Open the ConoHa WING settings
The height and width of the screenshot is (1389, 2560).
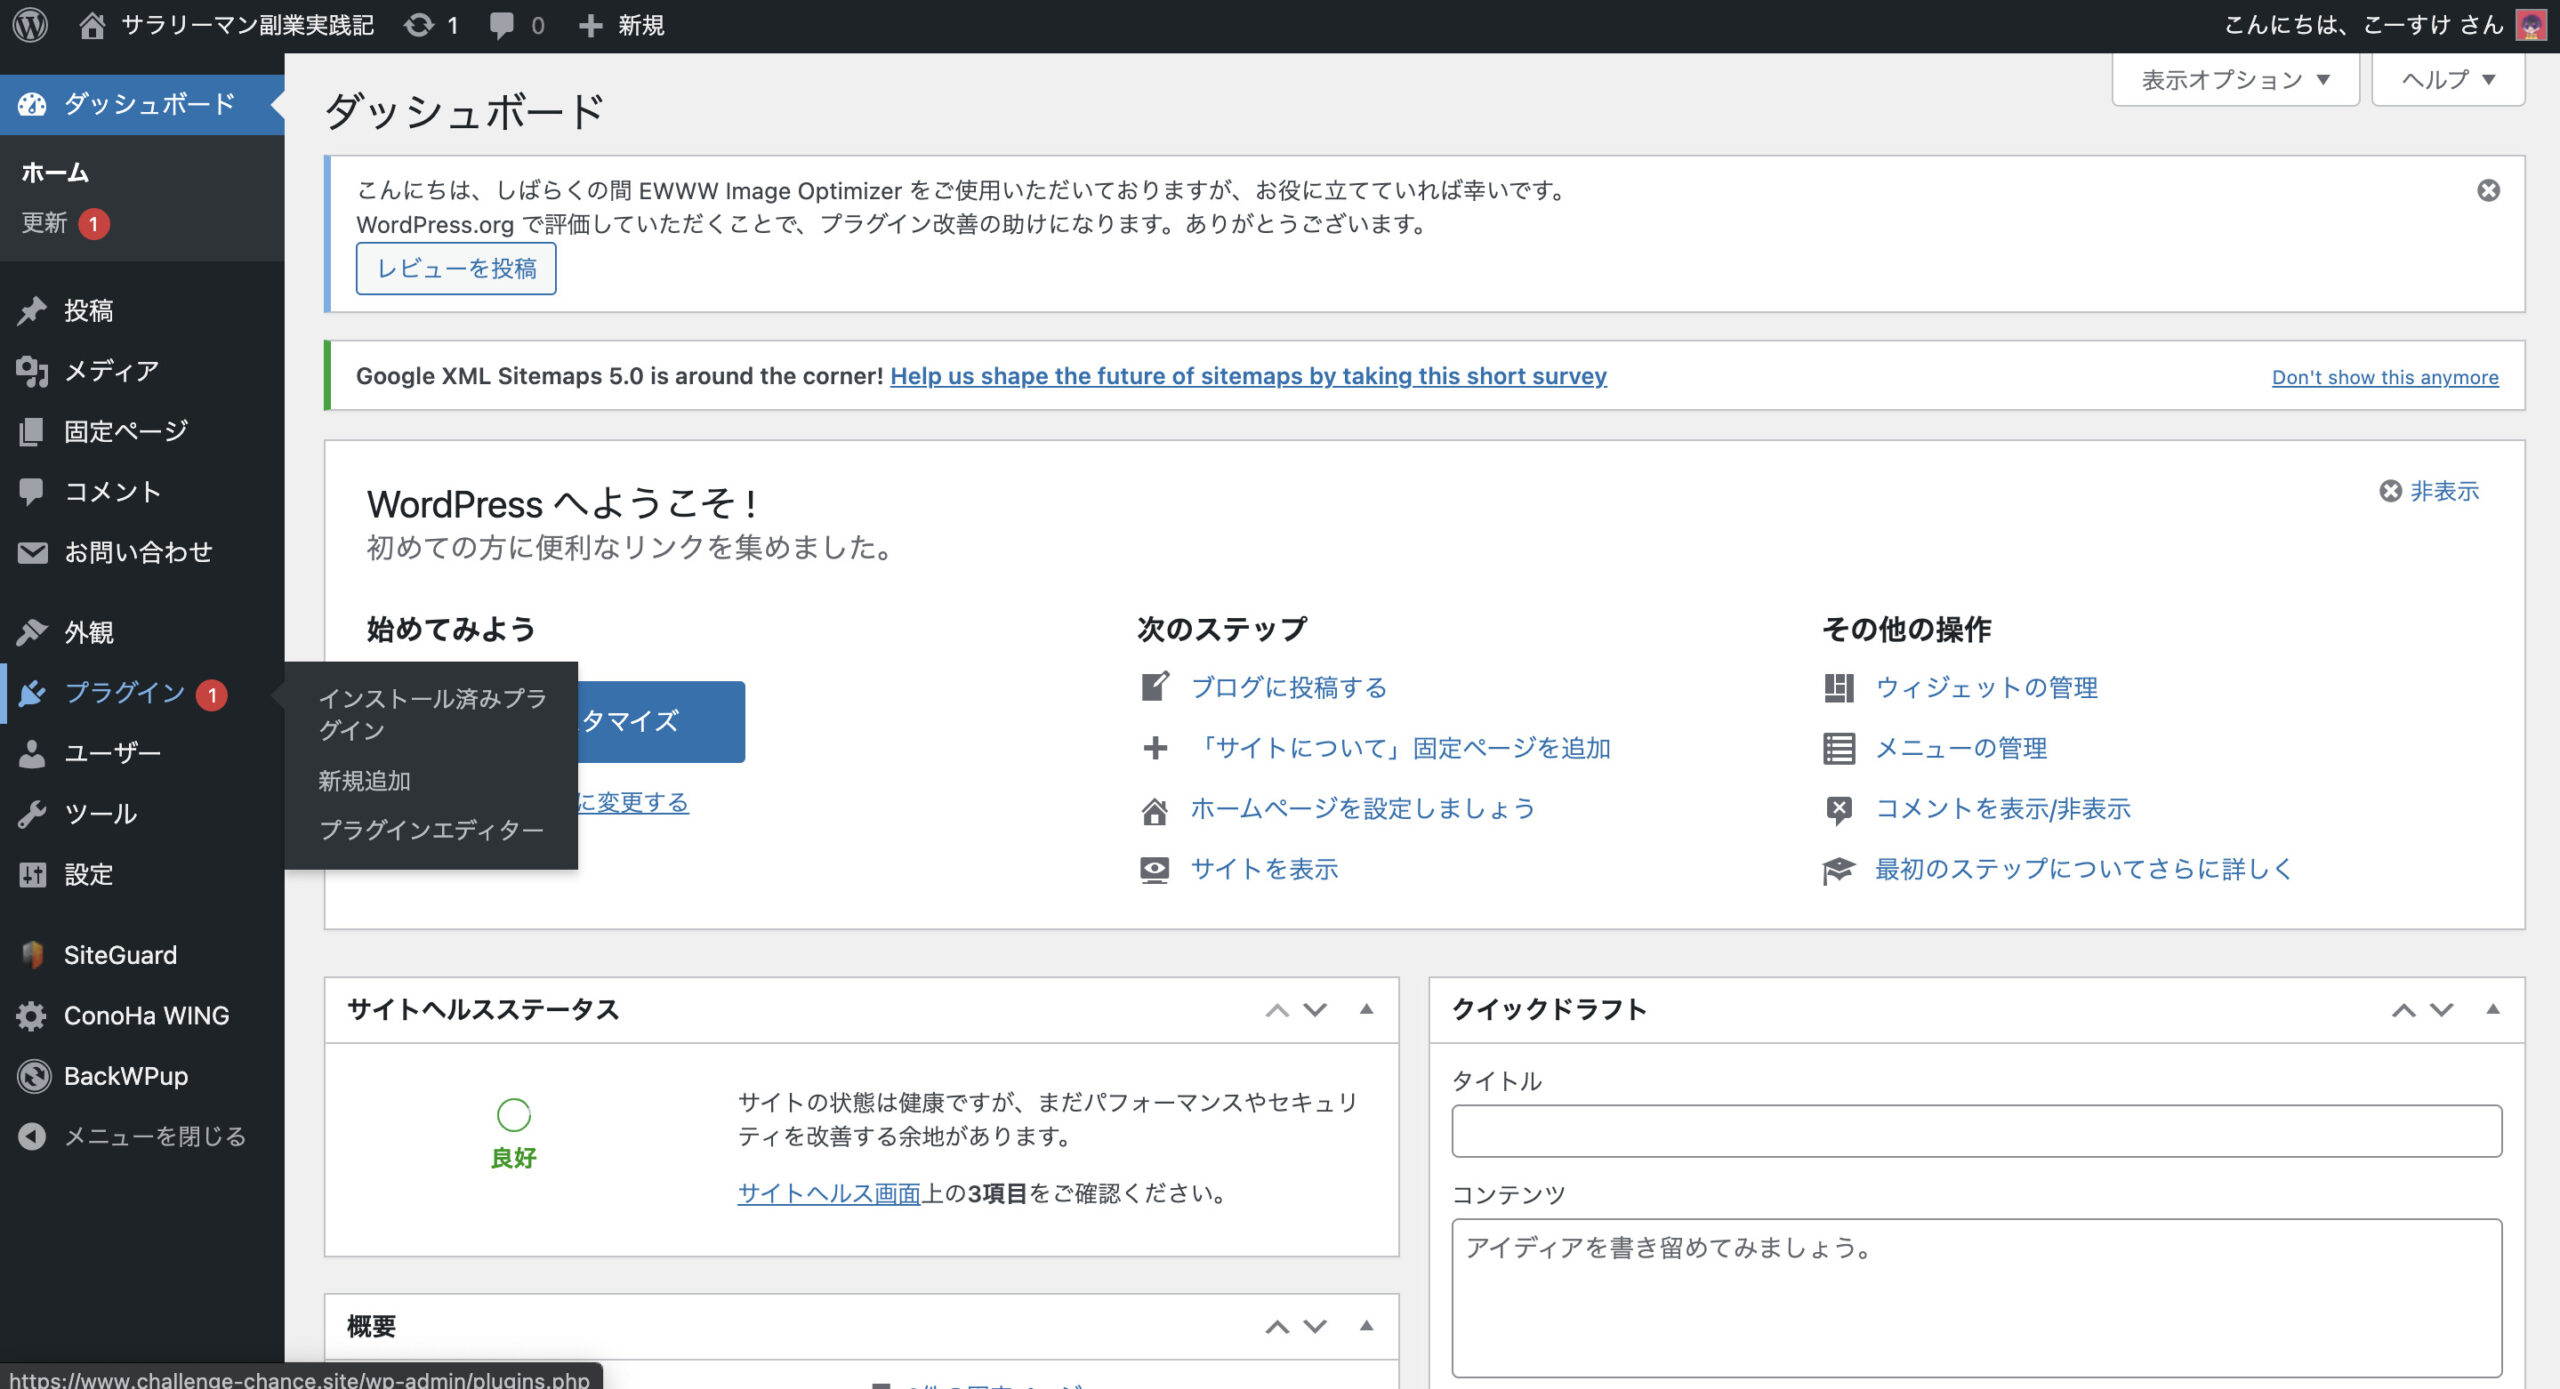(146, 1015)
